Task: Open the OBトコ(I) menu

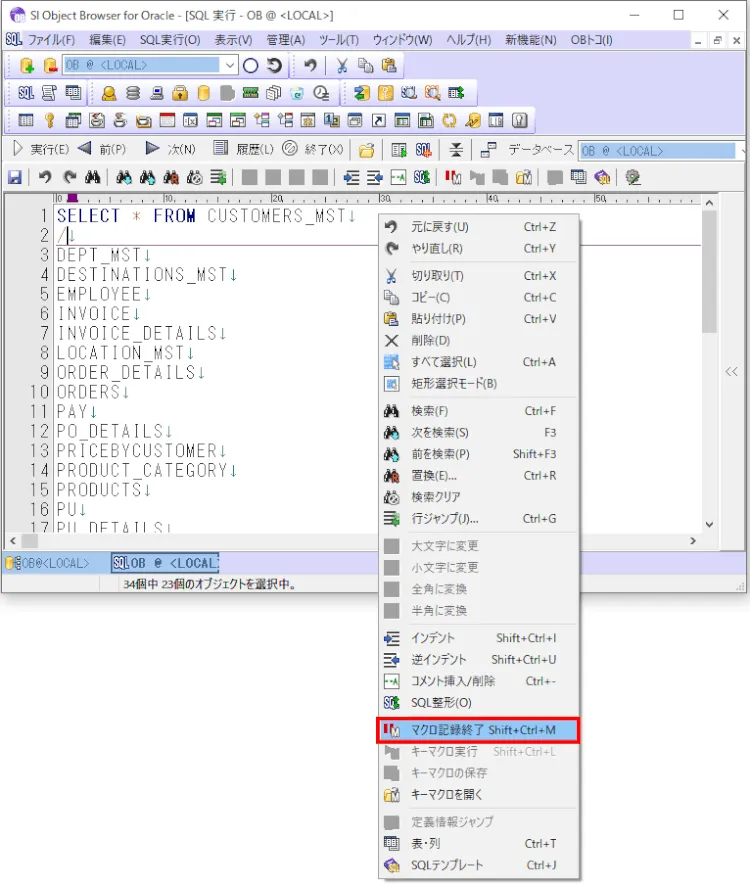Action: [591, 40]
